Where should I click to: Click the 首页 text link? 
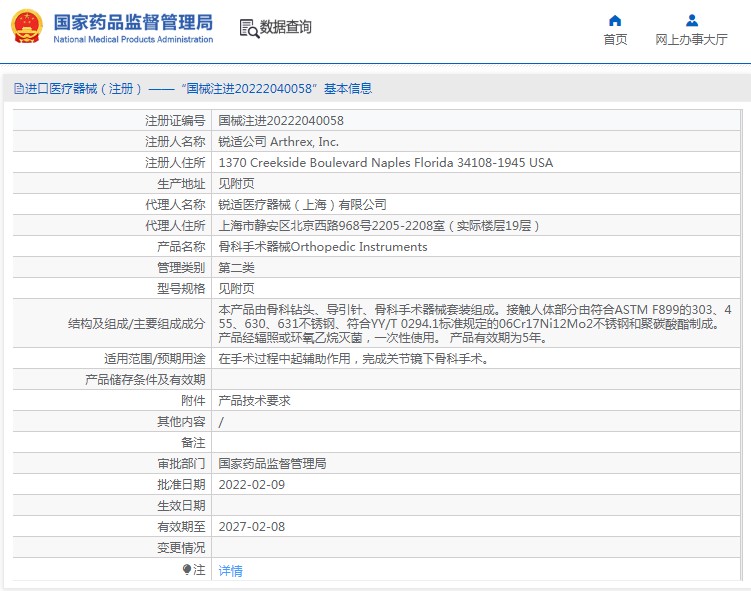point(615,39)
